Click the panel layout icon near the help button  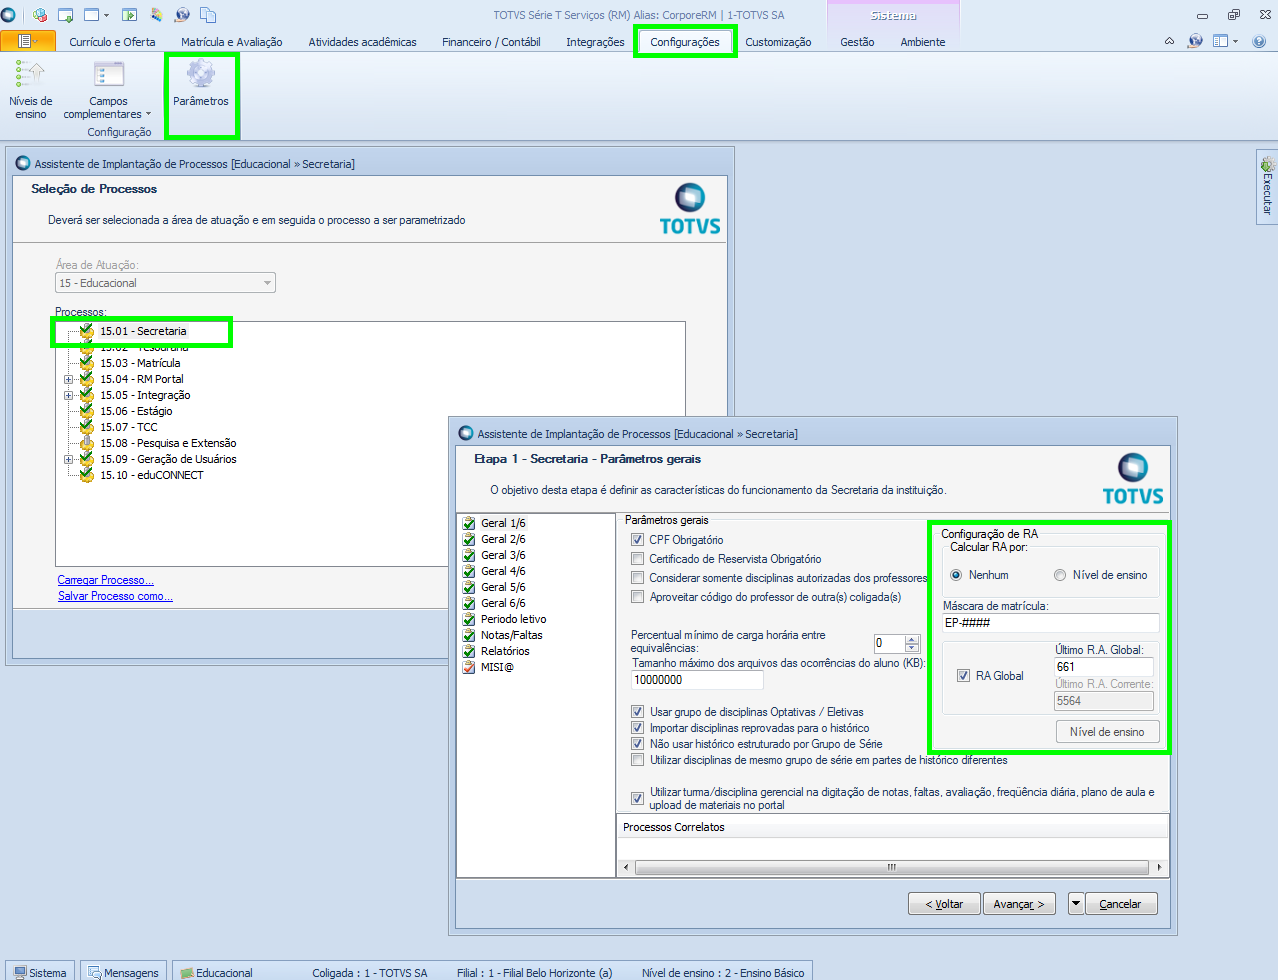coord(1220,41)
